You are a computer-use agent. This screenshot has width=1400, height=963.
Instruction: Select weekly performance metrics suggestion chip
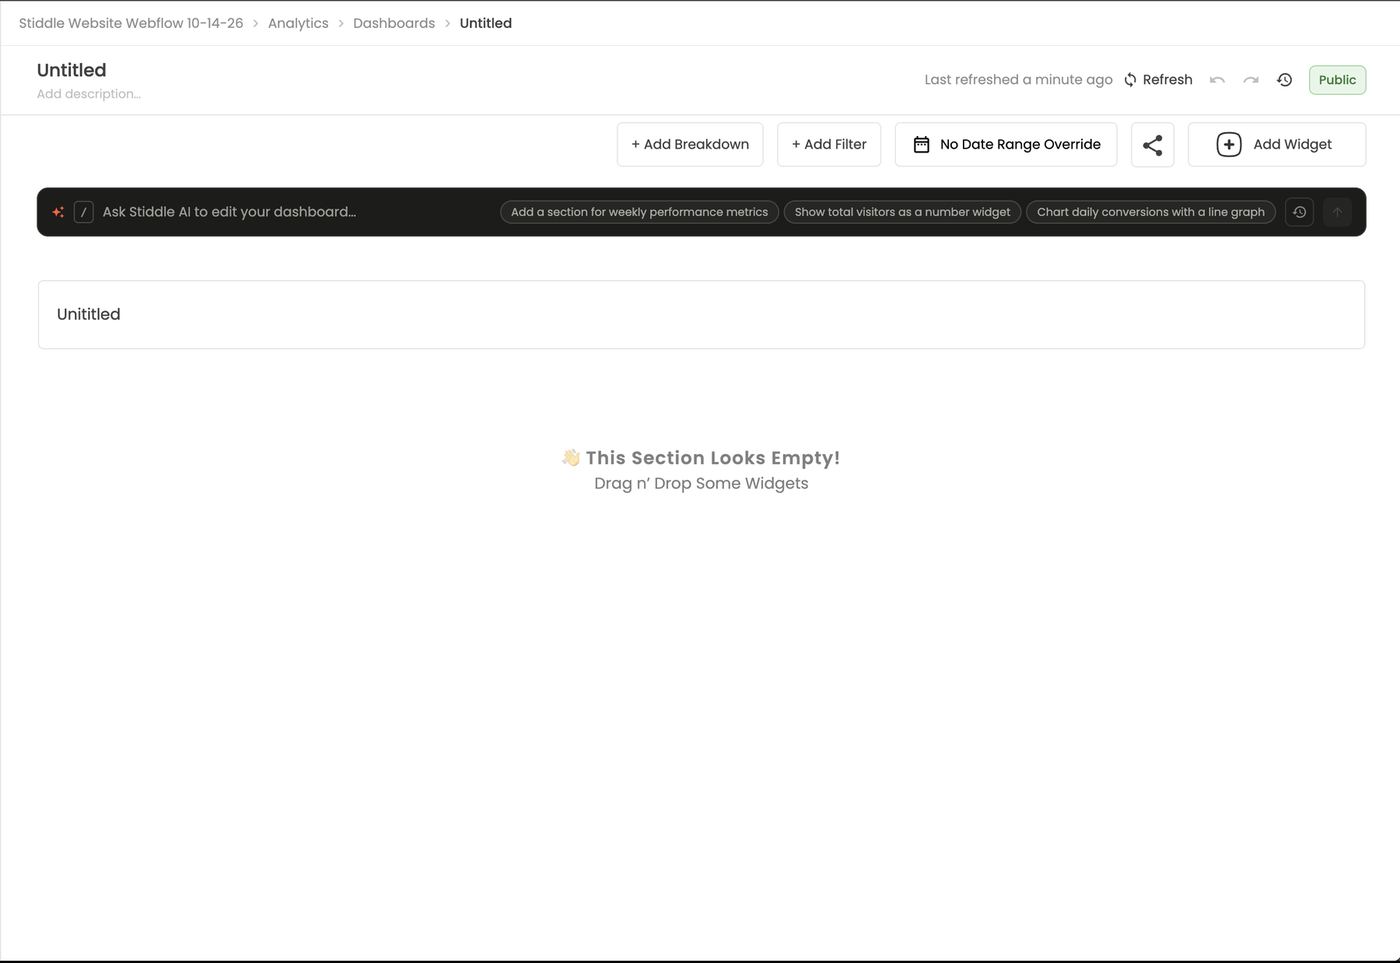[639, 212]
